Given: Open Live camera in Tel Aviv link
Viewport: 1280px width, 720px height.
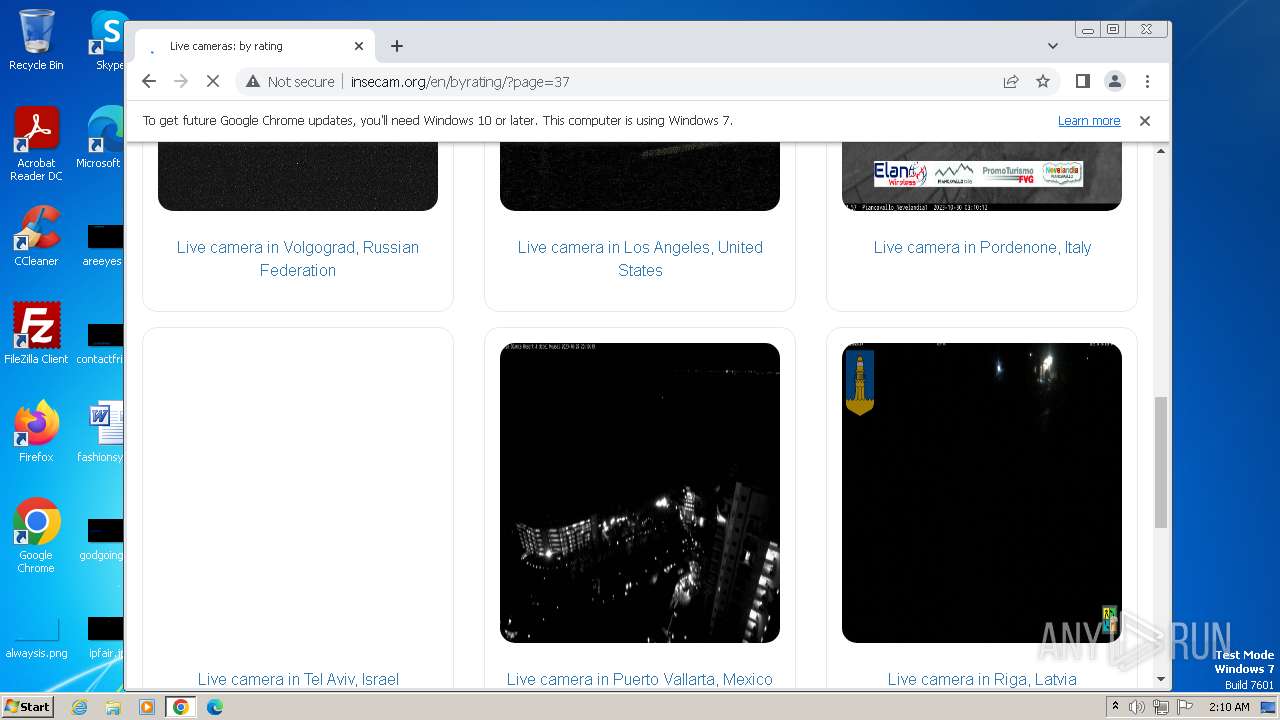Looking at the screenshot, I should (298, 679).
